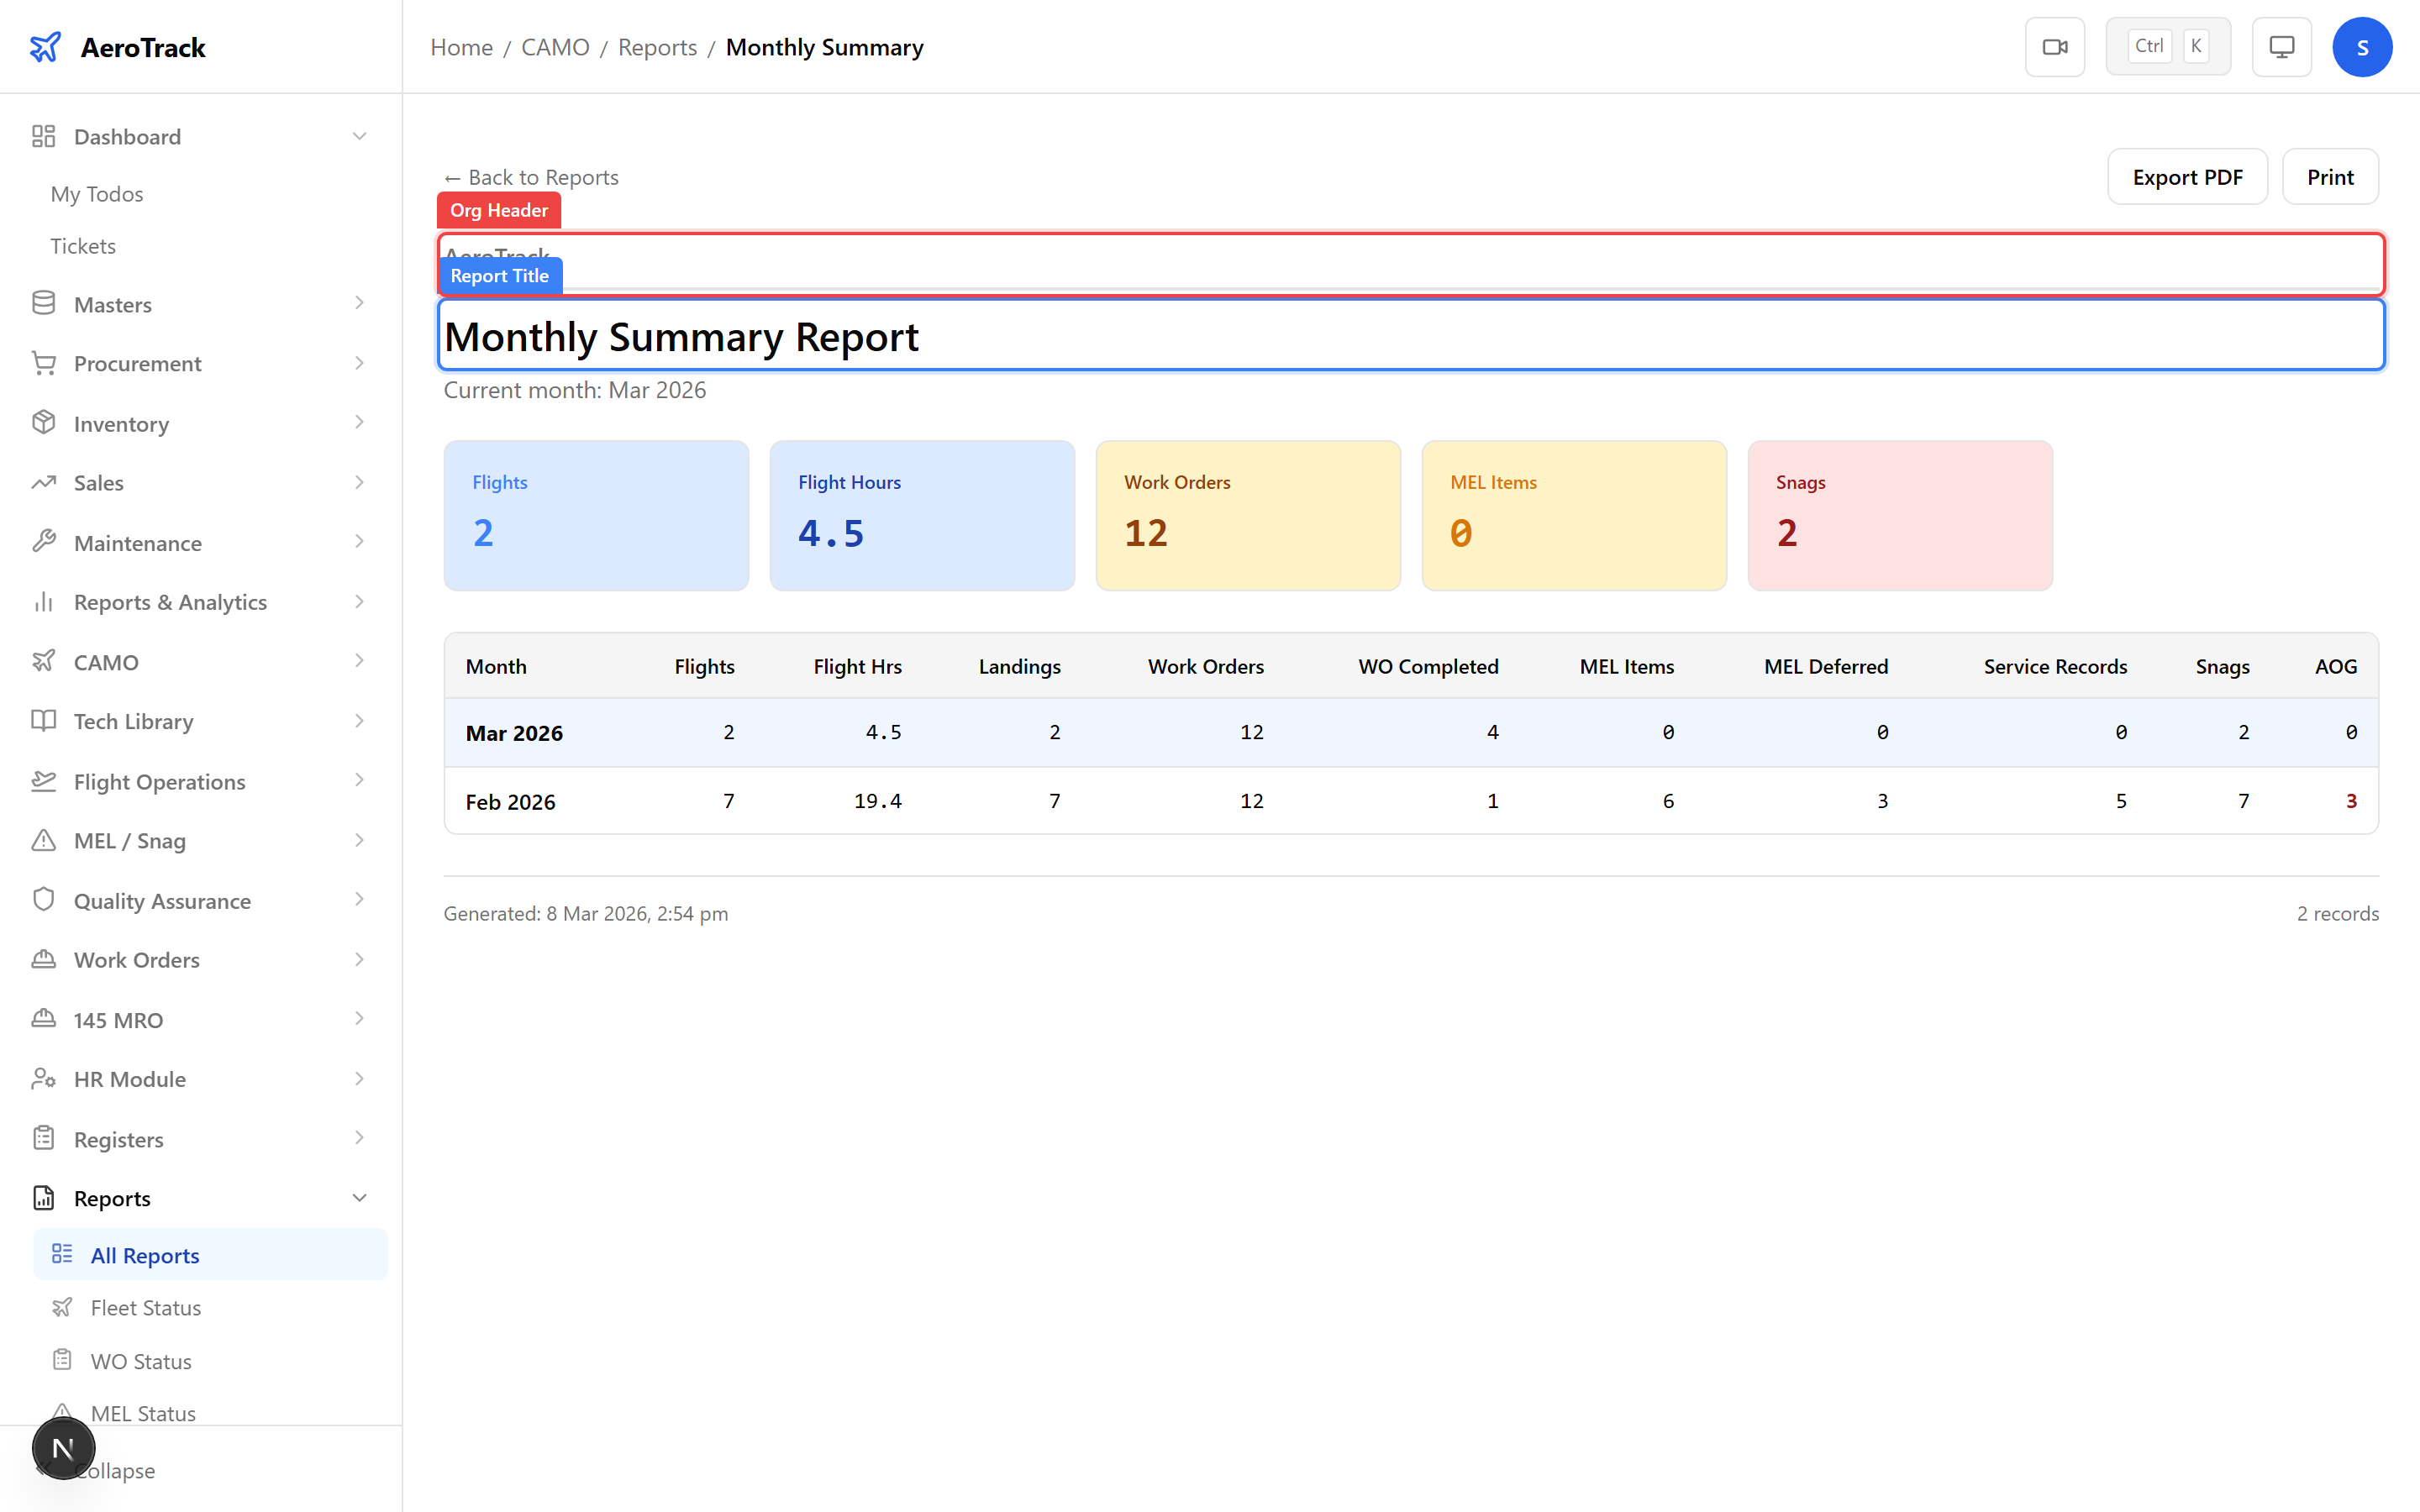Select Fleet Status under Reports
The width and height of the screenshot is (2420, 1512).
point(145,1307)
